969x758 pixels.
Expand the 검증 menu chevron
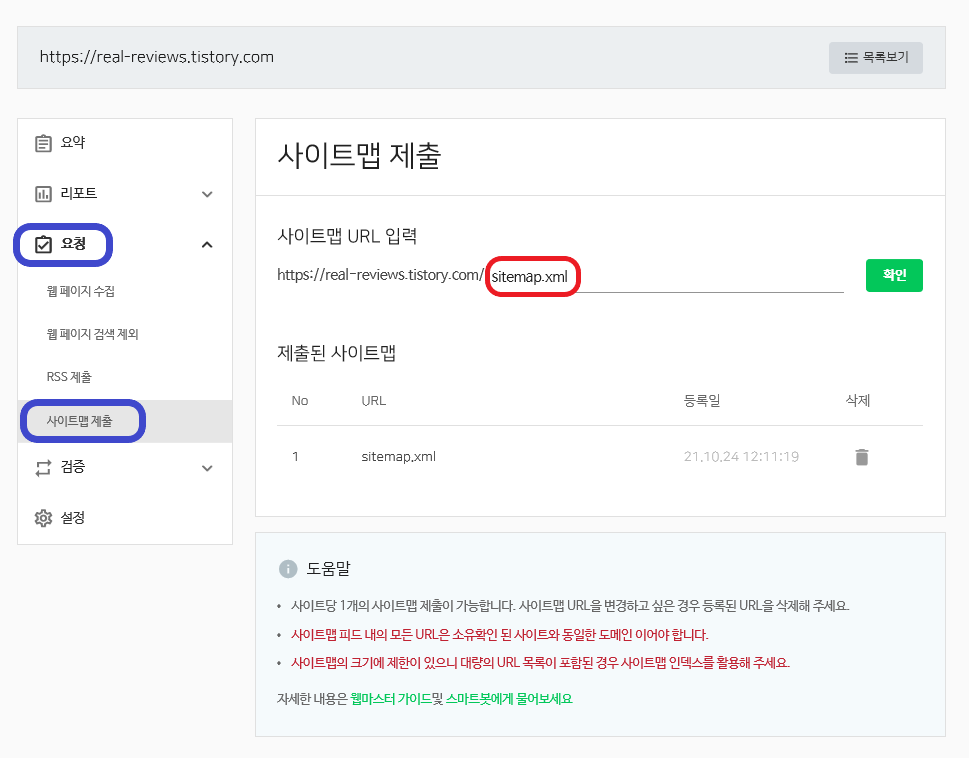(207, 468)
